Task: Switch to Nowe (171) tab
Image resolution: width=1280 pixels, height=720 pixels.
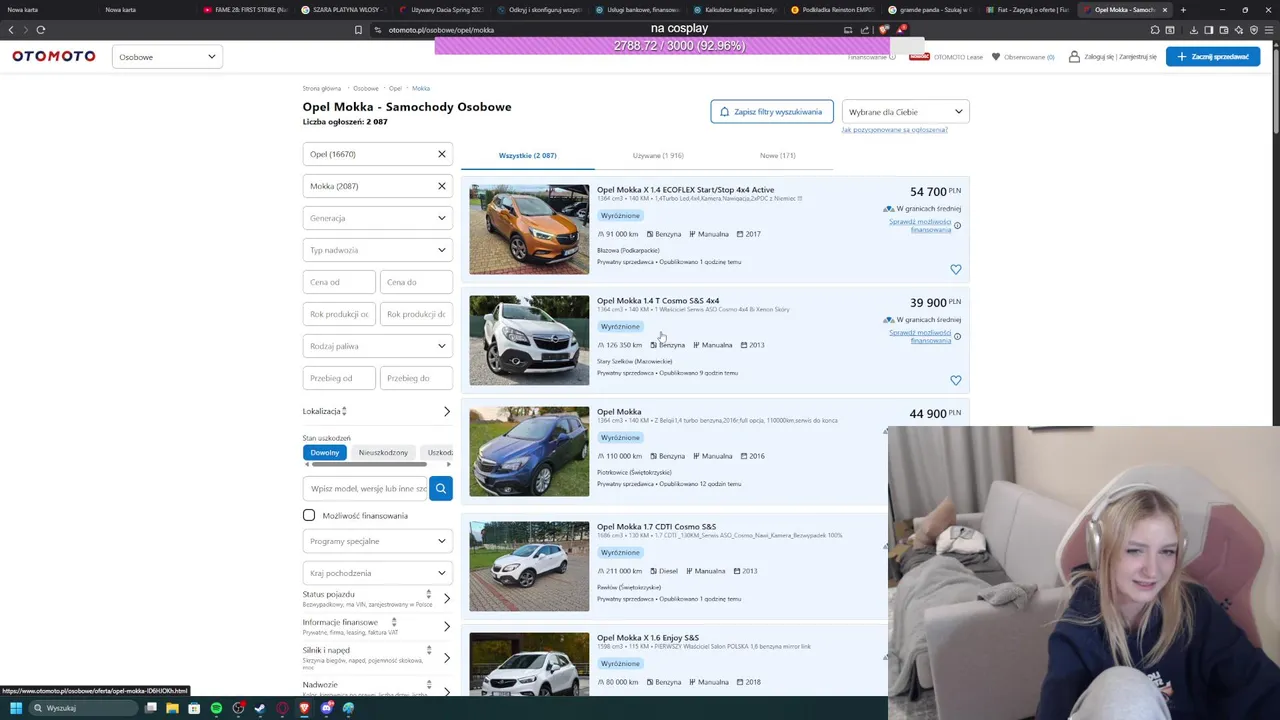Action: click(x=778, y=155)
